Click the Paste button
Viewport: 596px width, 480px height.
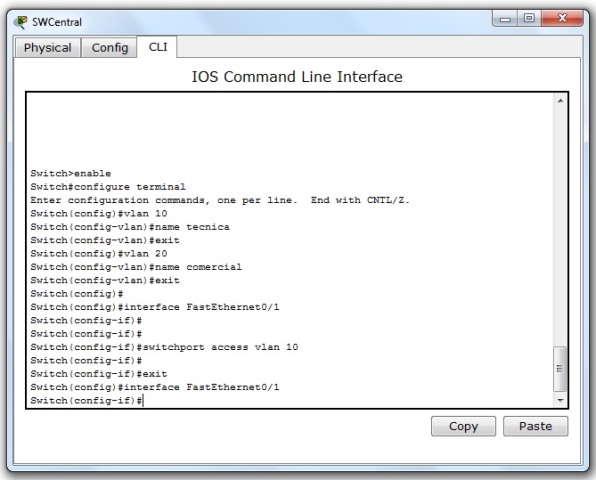[x=535, y=426]
